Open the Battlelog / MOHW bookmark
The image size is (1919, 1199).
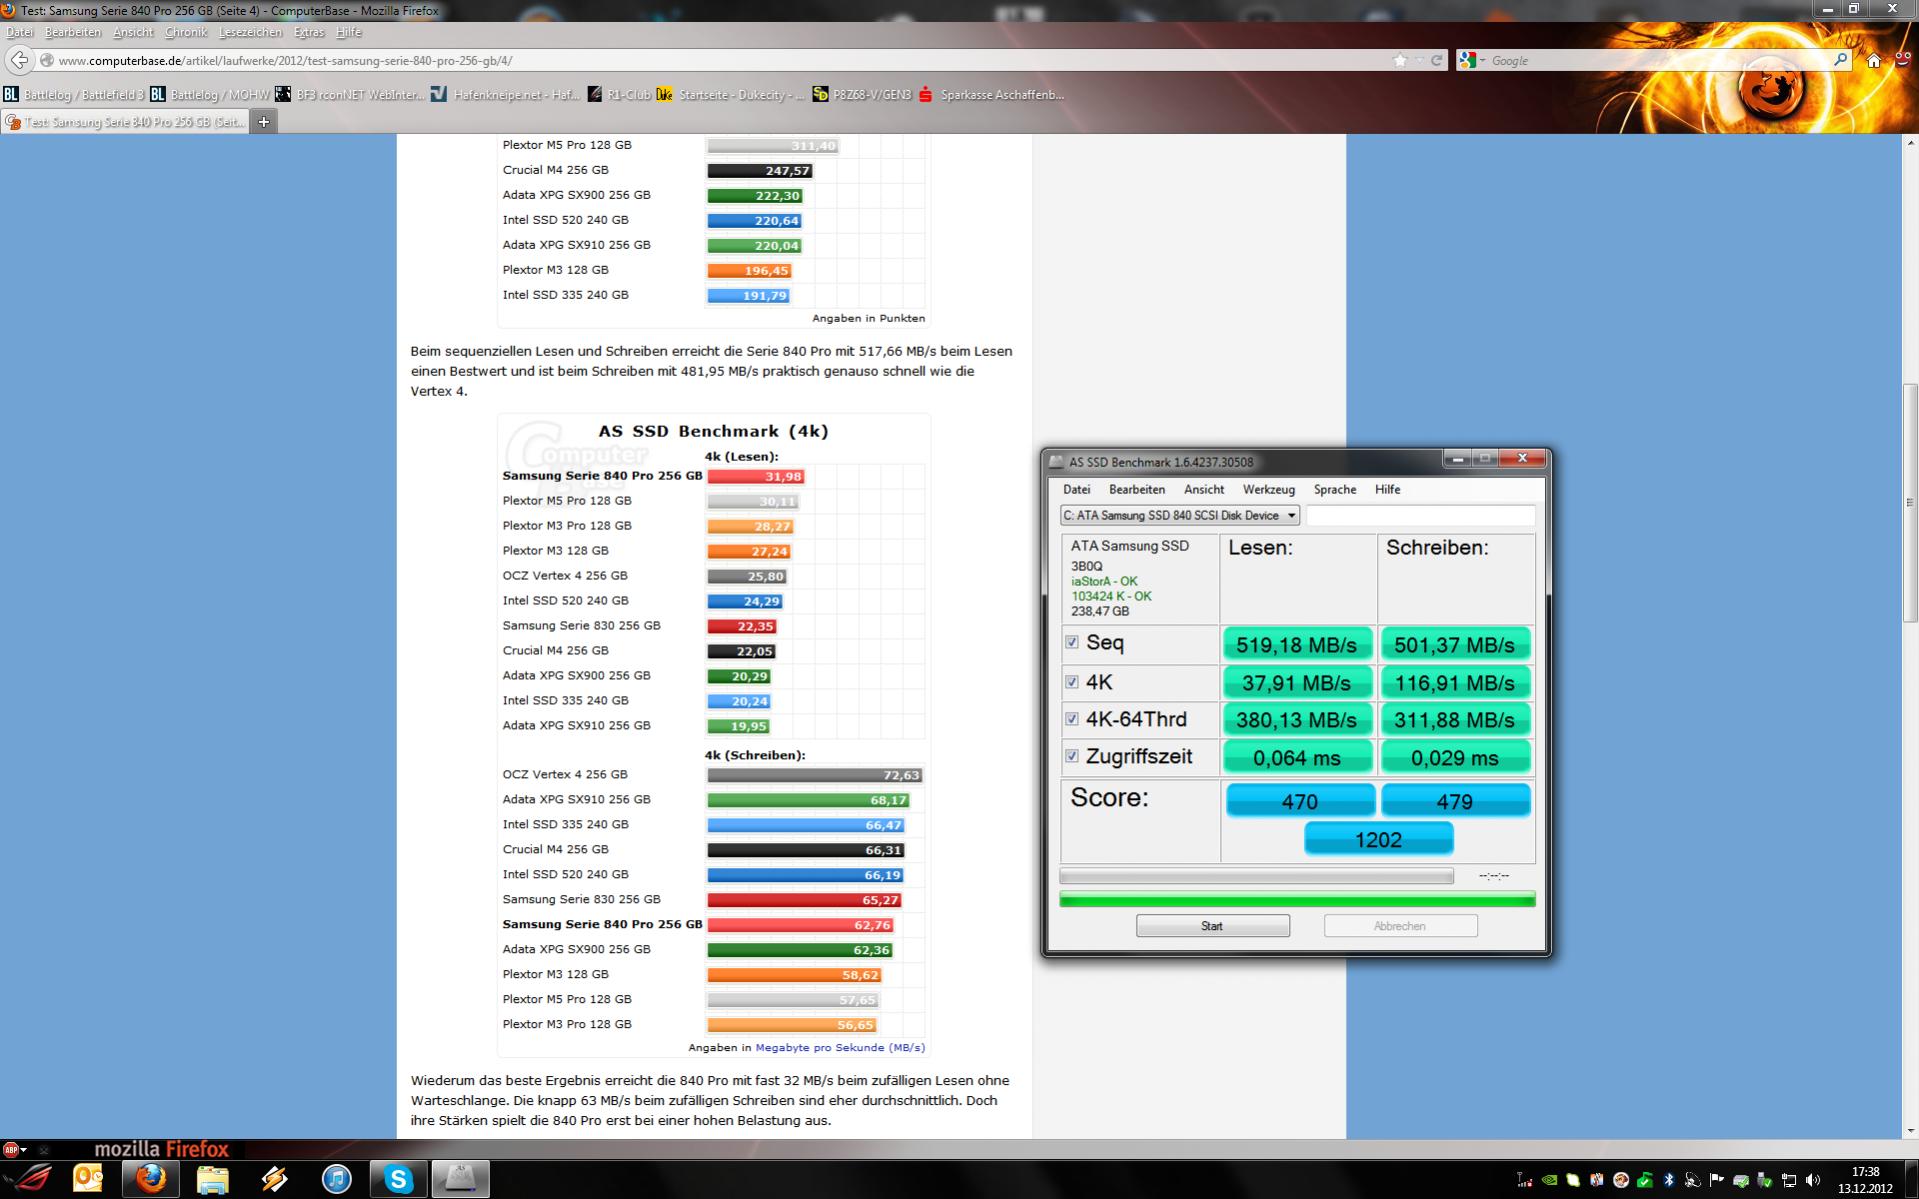pyautogui.click(x=210, y=95)
